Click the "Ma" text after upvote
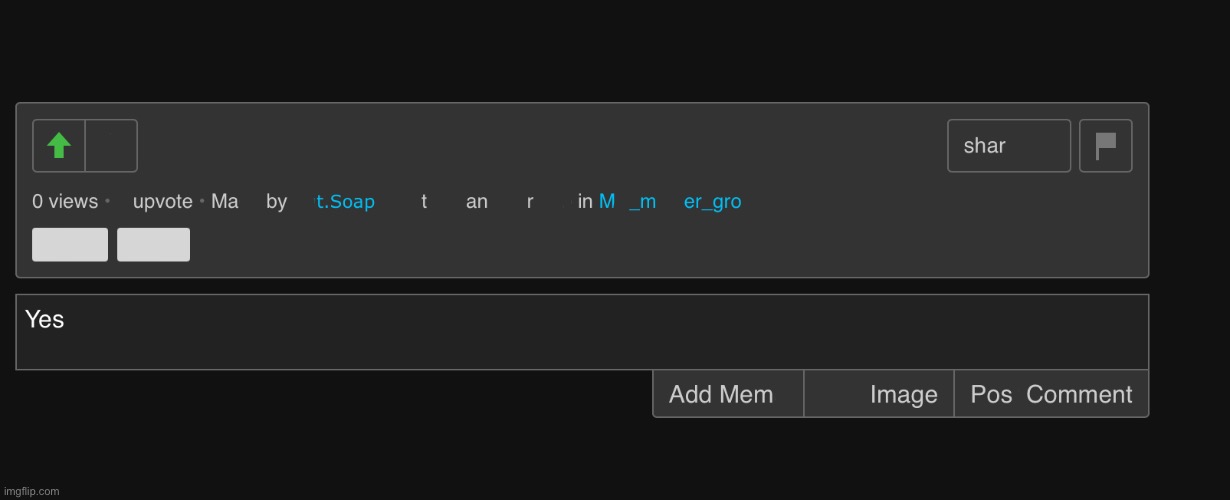The width and height of the screenshot is (1230, 500). click(225, 202)
